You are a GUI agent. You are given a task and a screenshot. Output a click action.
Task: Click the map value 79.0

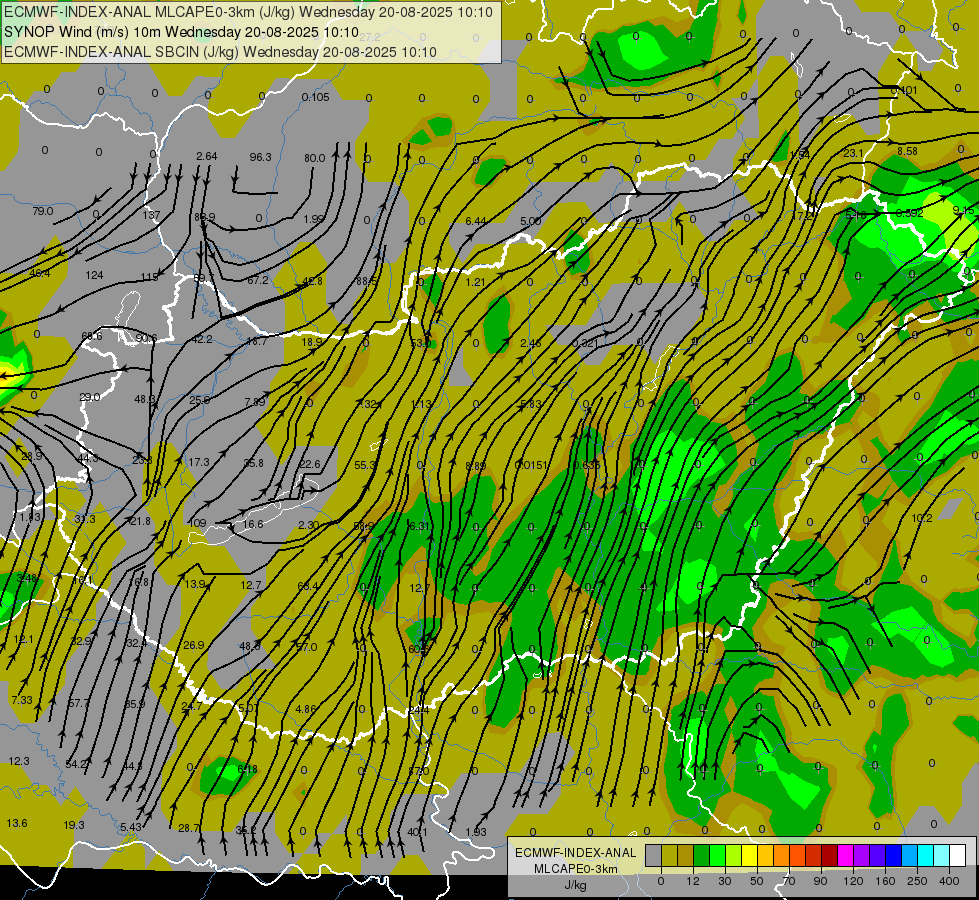pyautogui.click(x=42, y=211)
